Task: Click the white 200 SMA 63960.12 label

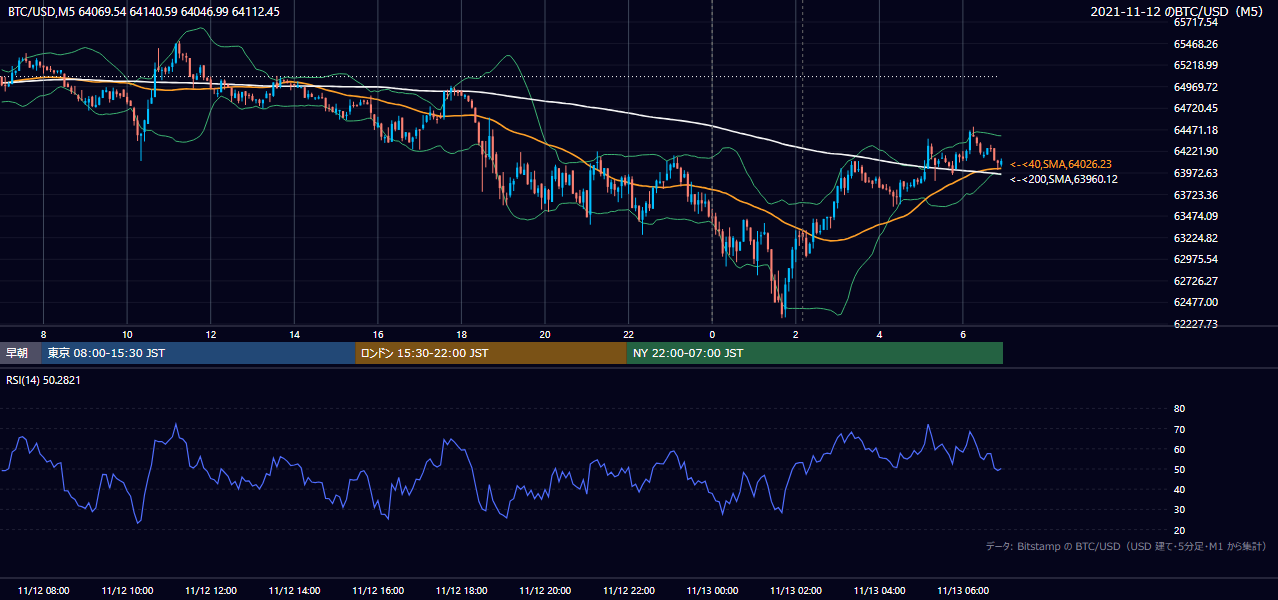Action: (x=1064, y=179)
